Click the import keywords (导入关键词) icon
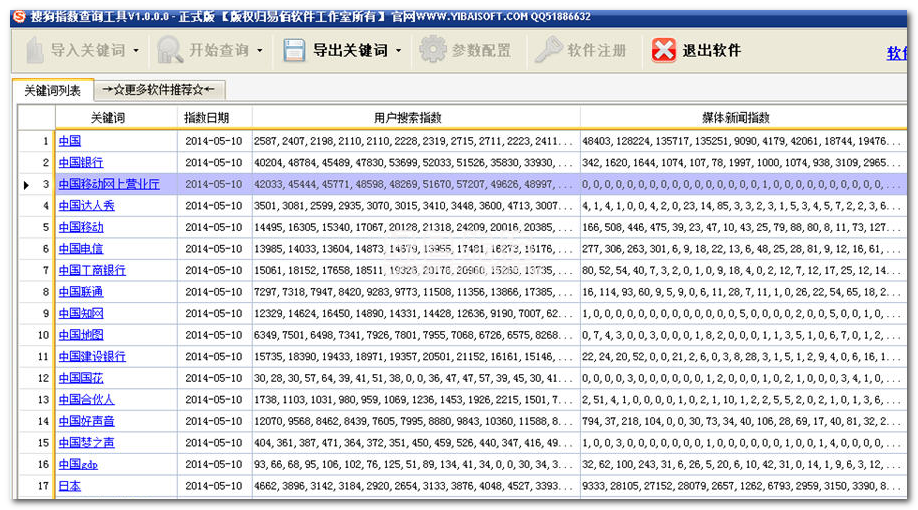Screen dimensions: 918x510 (35, 50)
